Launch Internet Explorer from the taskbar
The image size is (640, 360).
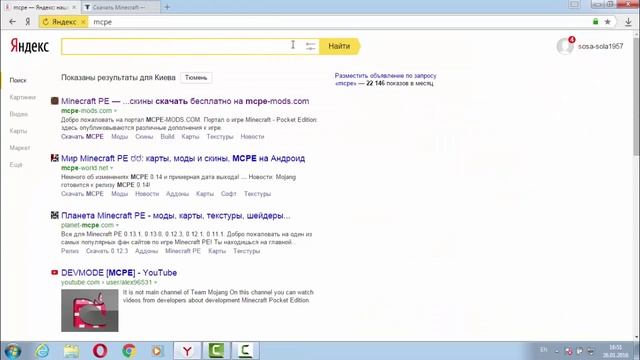pos(42,351)
